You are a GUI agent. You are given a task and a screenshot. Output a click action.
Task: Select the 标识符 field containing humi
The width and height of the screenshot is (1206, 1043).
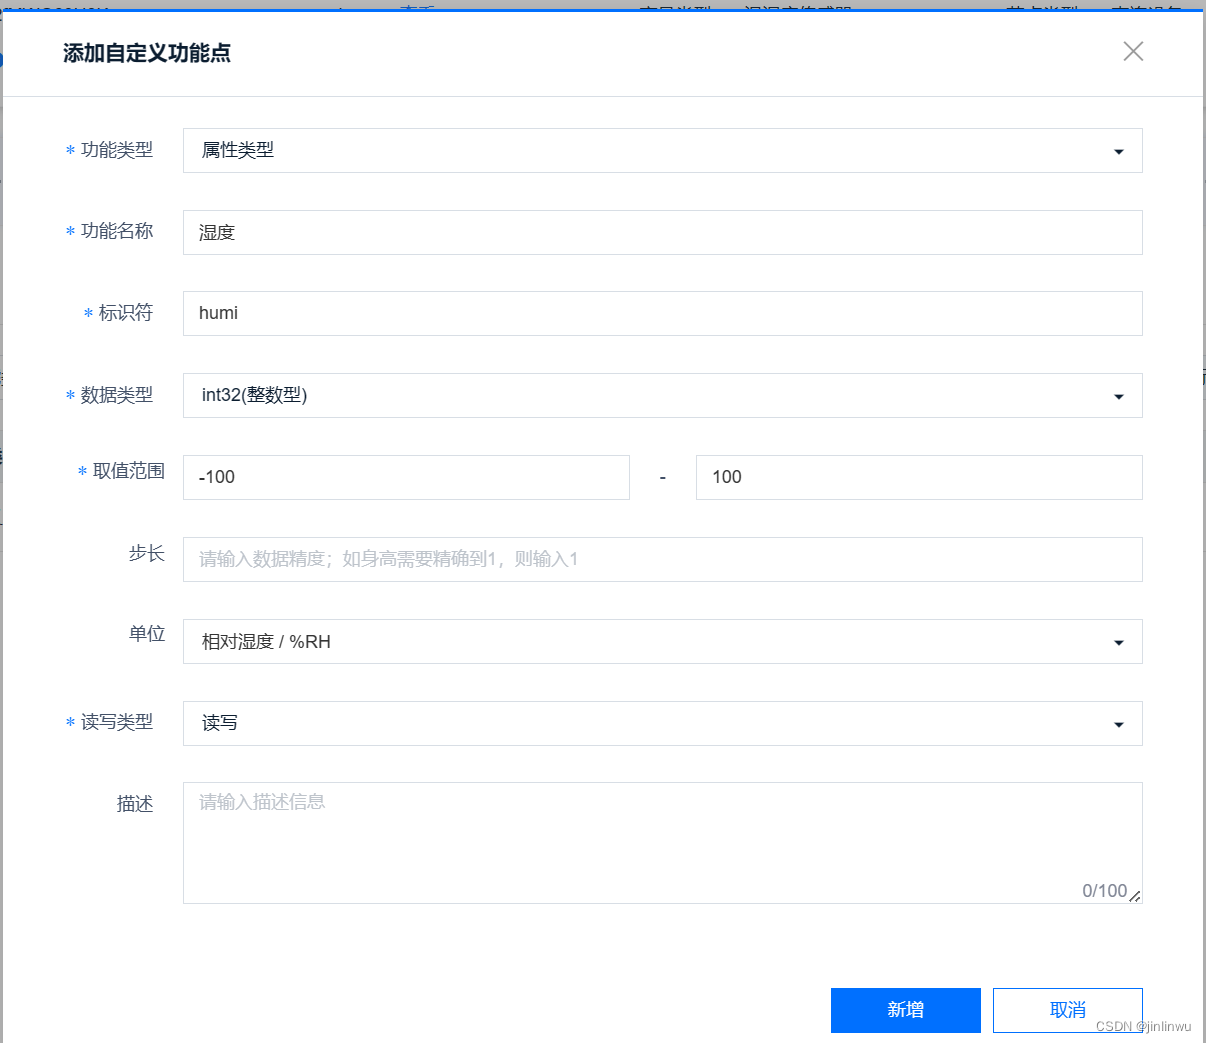(x=662, y=313)
